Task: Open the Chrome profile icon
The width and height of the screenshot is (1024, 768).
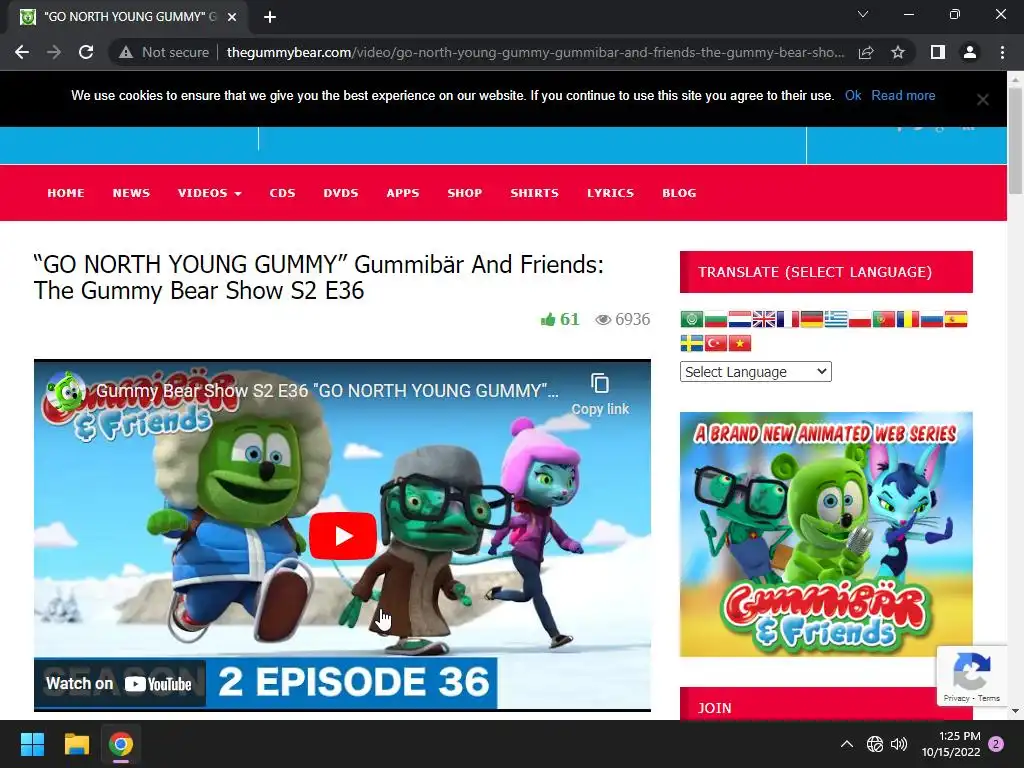Action: click(970, 52)
